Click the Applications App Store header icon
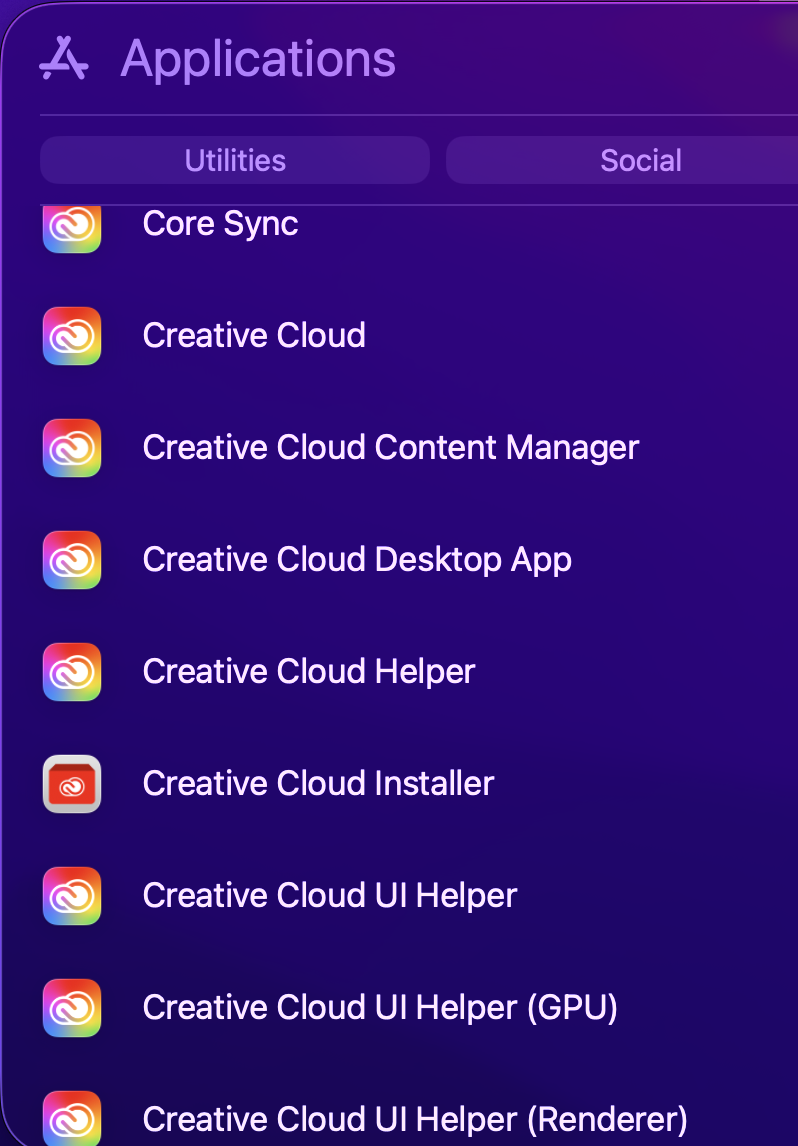 click(64, 58)
